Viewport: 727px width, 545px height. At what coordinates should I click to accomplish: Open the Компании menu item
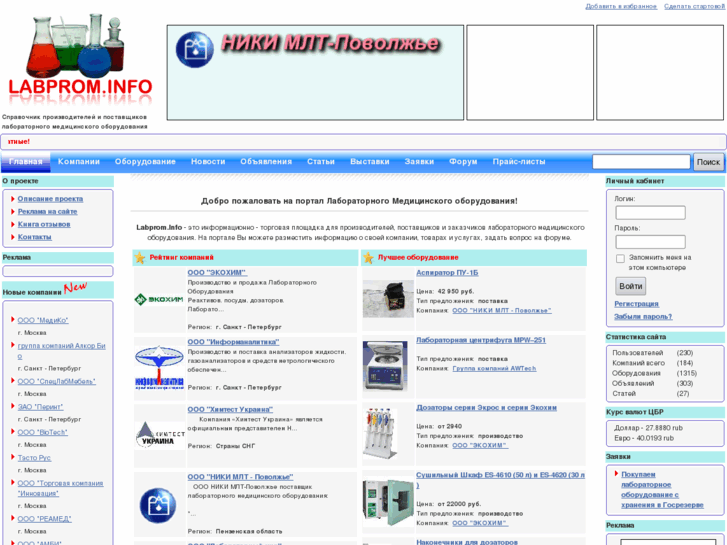point(79,162)
